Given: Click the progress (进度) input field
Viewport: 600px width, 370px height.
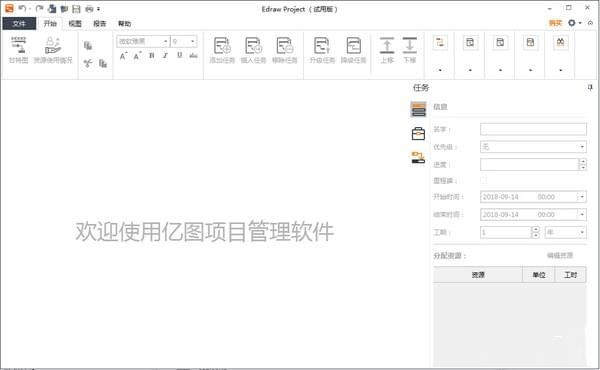Looking at the screenshot, I should click(x=530, y=165).
